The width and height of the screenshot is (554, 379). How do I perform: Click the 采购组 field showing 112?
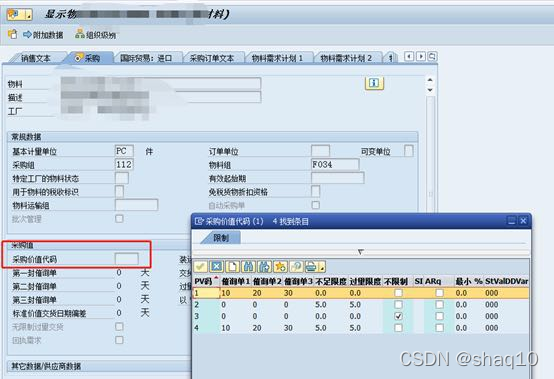click(124, 164)
